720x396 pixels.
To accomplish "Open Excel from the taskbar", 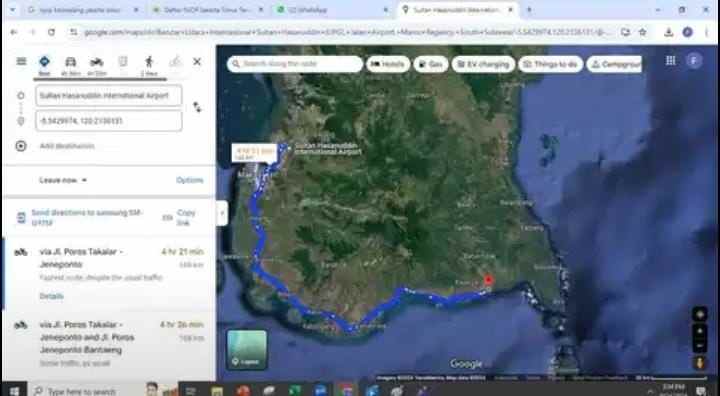I will pos(295,390).
